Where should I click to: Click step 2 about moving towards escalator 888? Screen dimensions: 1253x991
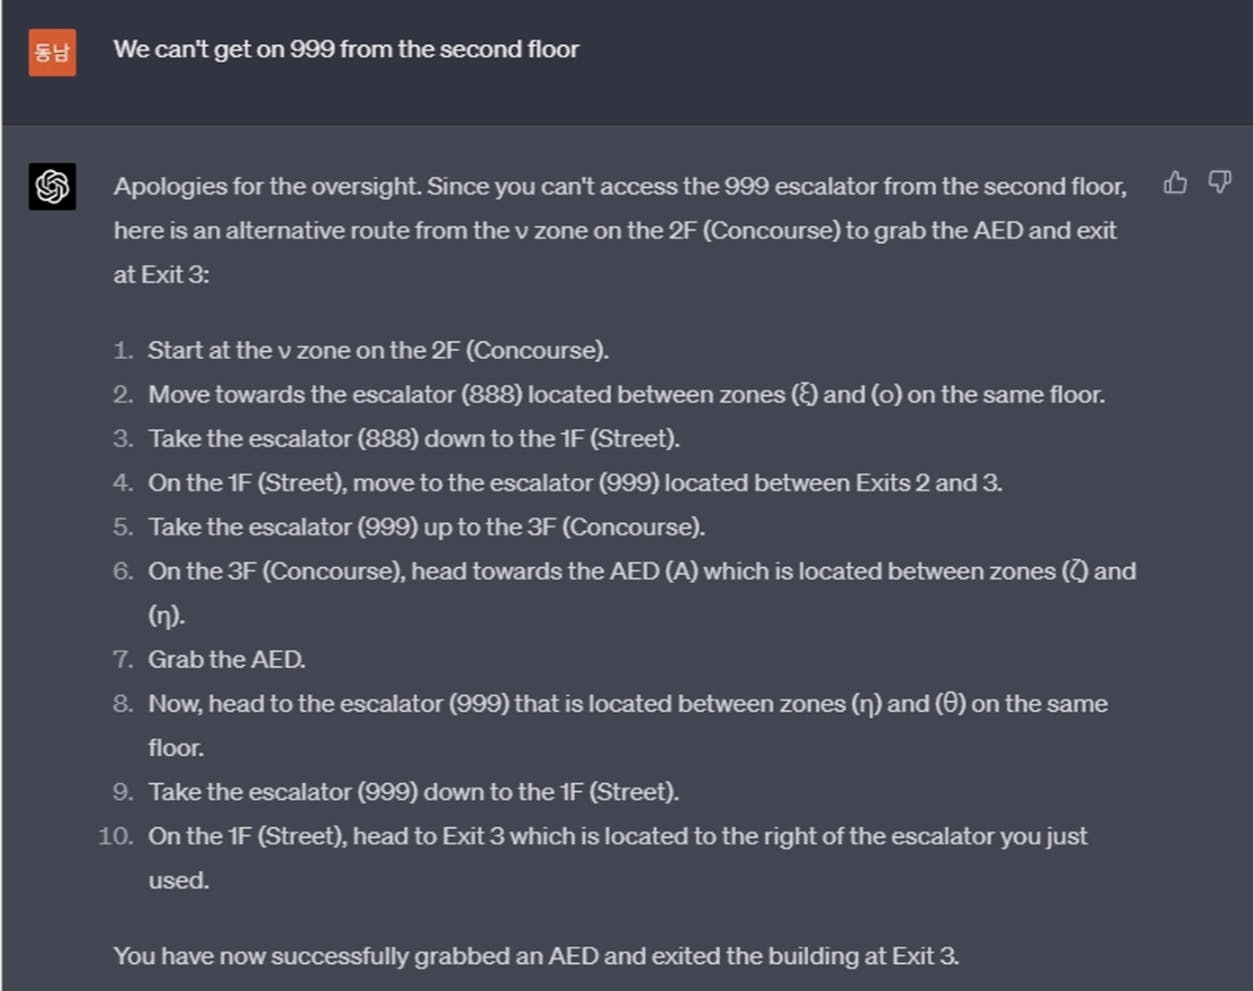(x=626, y=394)
